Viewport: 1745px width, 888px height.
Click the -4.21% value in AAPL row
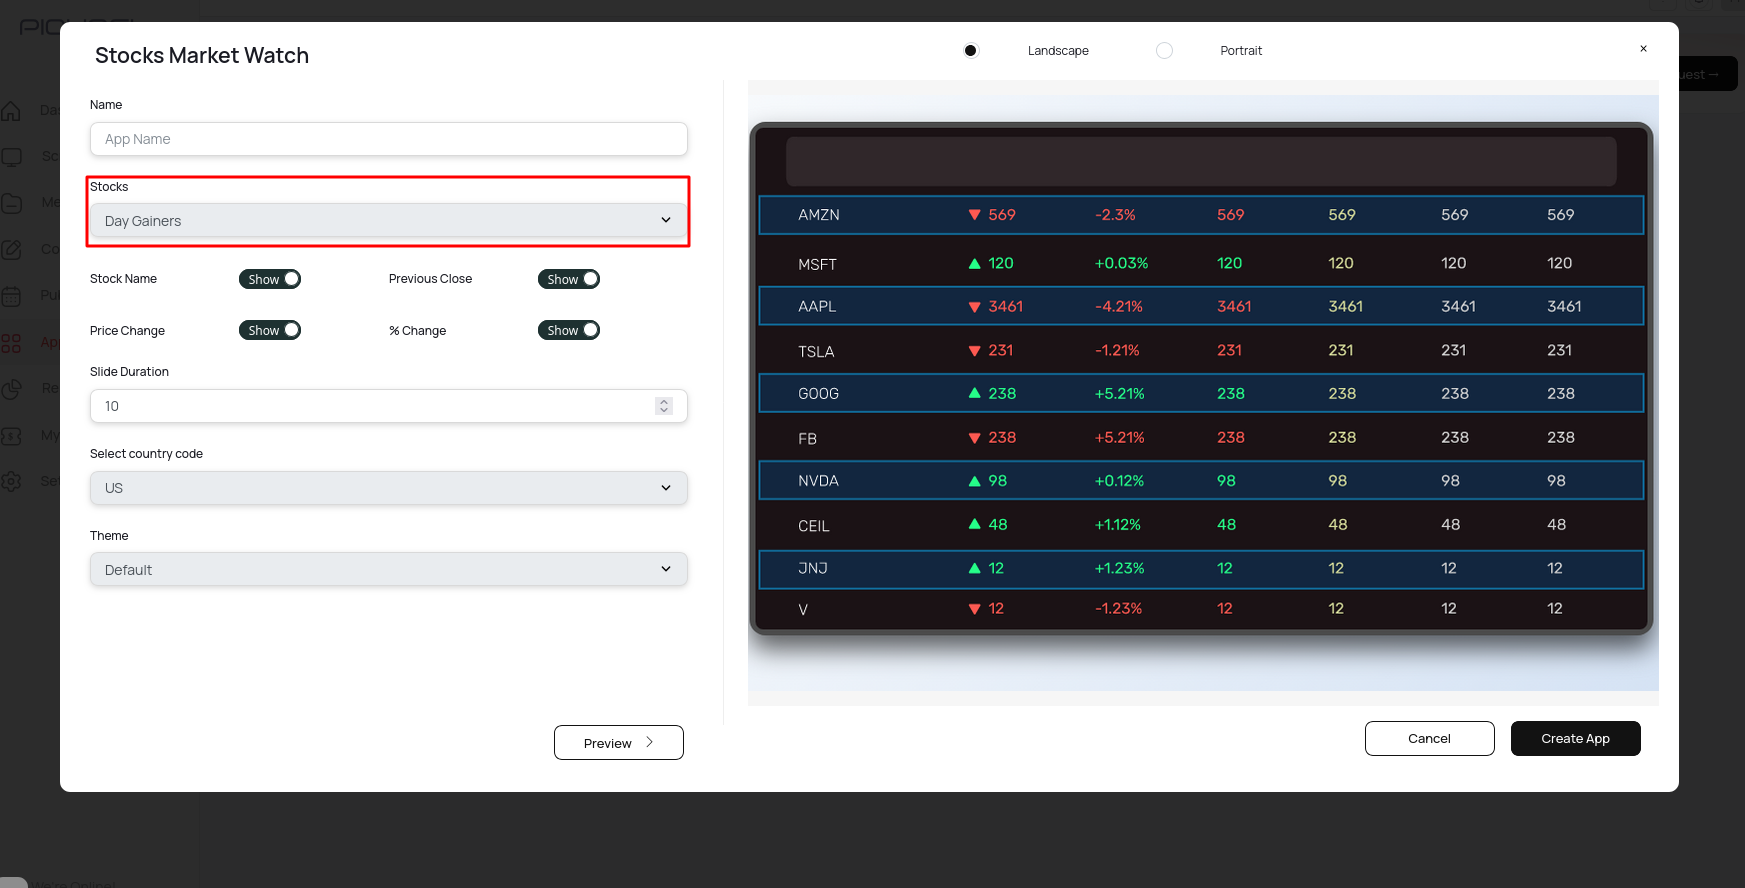(1118, 307)
